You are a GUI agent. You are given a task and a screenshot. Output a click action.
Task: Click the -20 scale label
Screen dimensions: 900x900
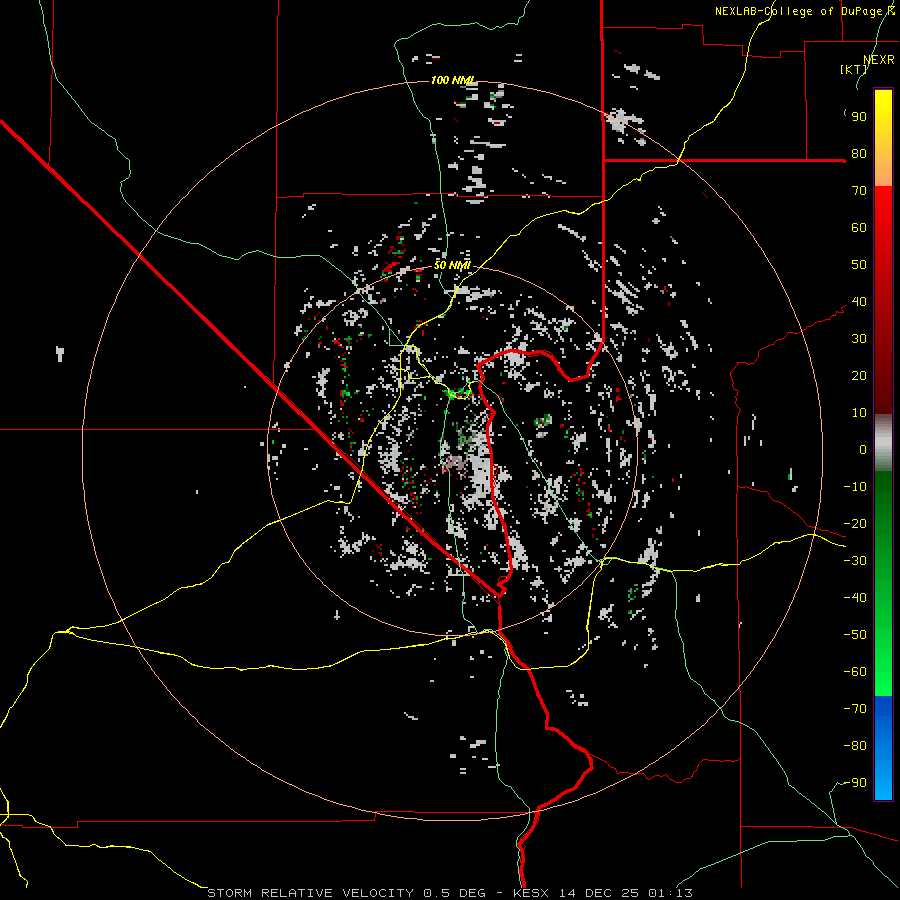tap(855, 524)
